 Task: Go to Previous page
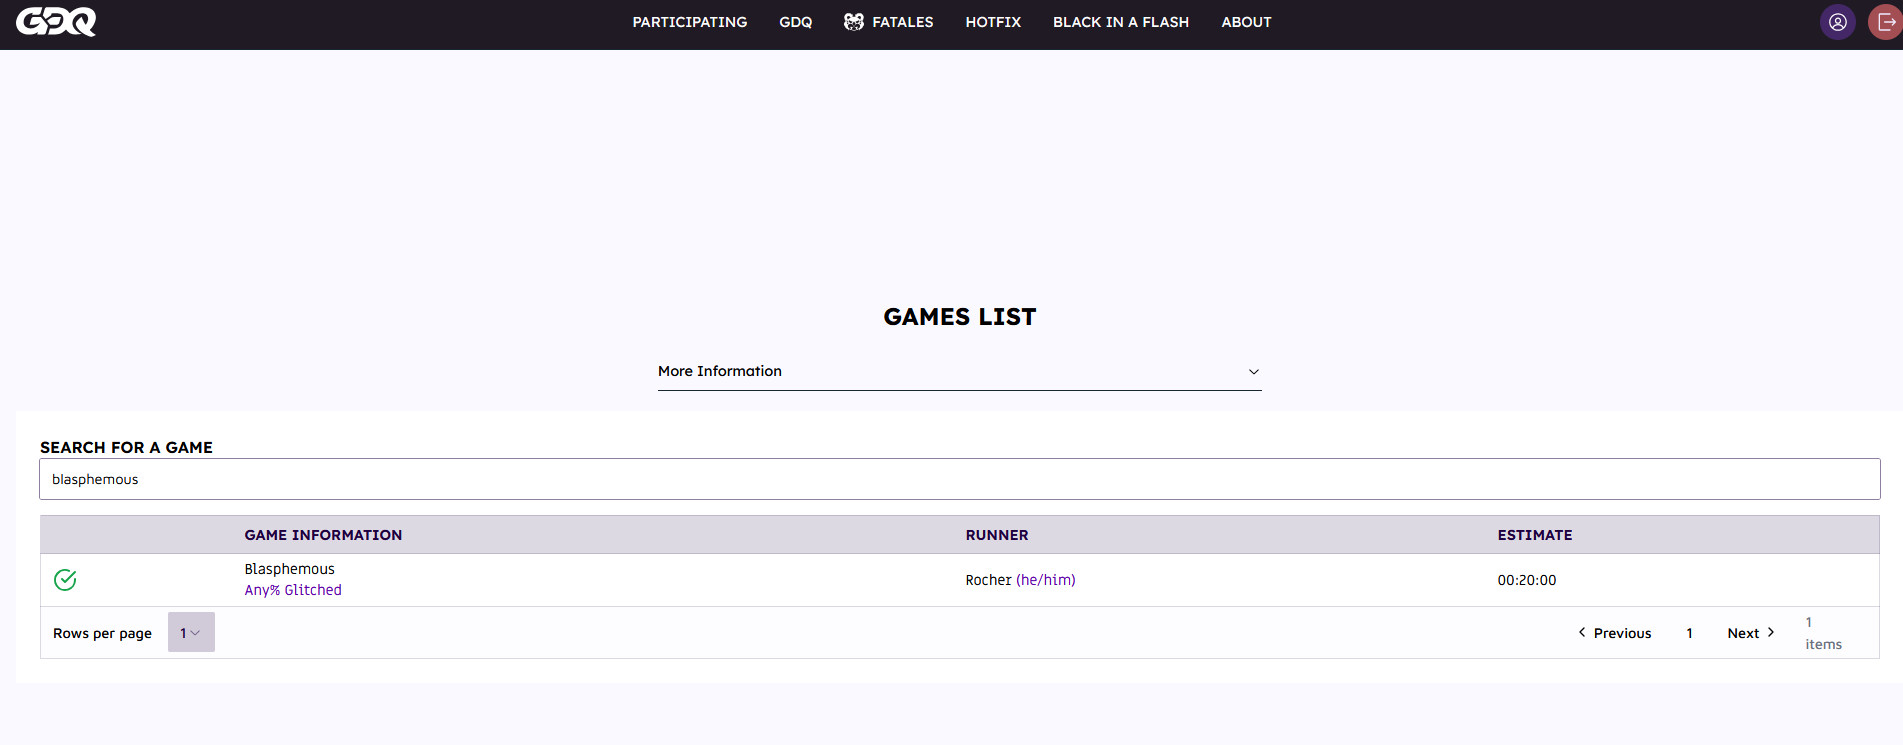(1614, 633)
